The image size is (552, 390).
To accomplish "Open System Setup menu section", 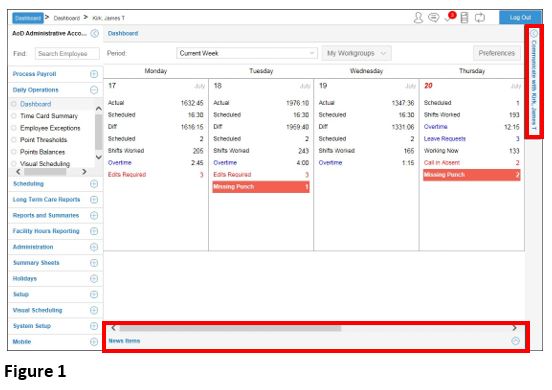I will point(32,326).
